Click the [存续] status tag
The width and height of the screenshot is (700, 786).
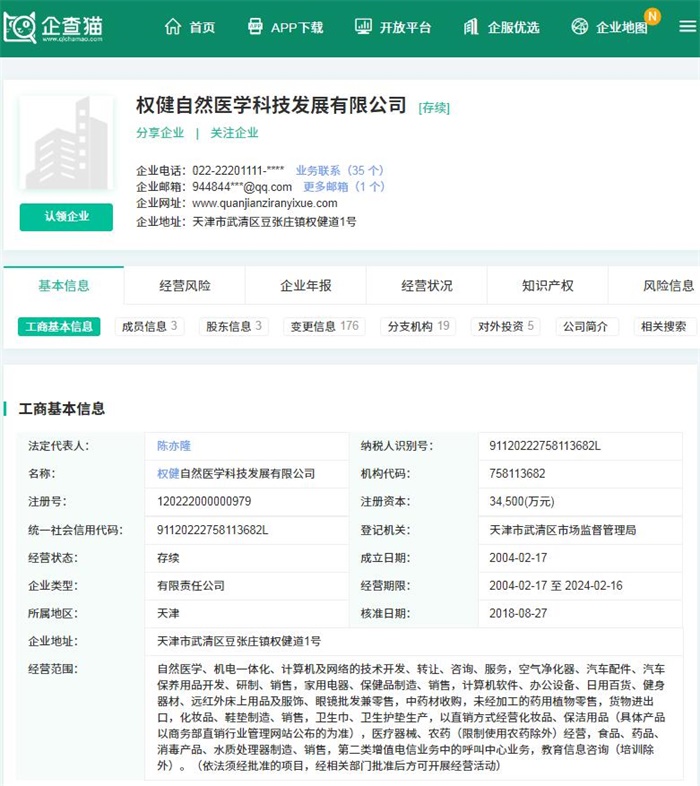pos(434,108)
